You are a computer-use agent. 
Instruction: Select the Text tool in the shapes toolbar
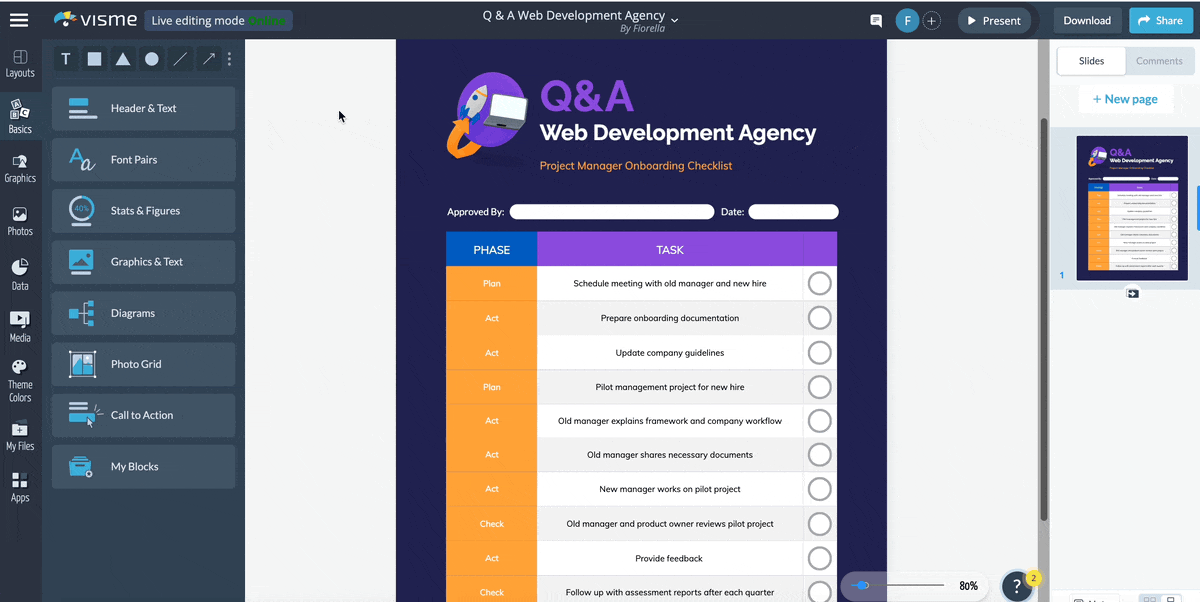65,59
